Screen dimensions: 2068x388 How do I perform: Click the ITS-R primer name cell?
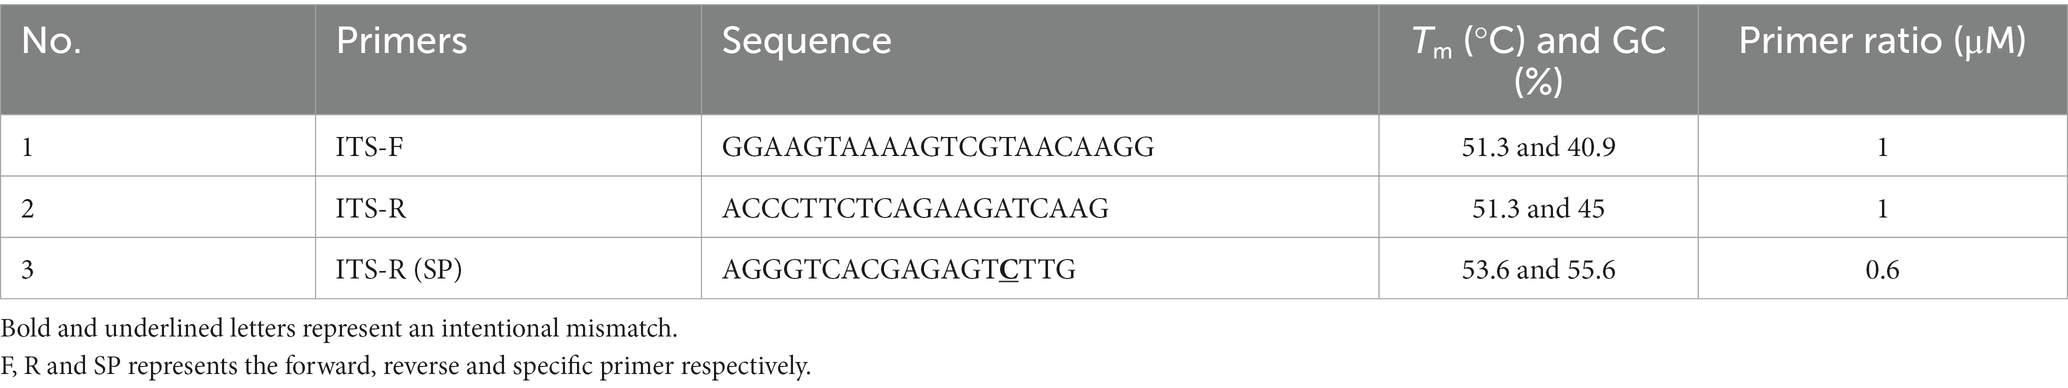click(x=371, y=208)
